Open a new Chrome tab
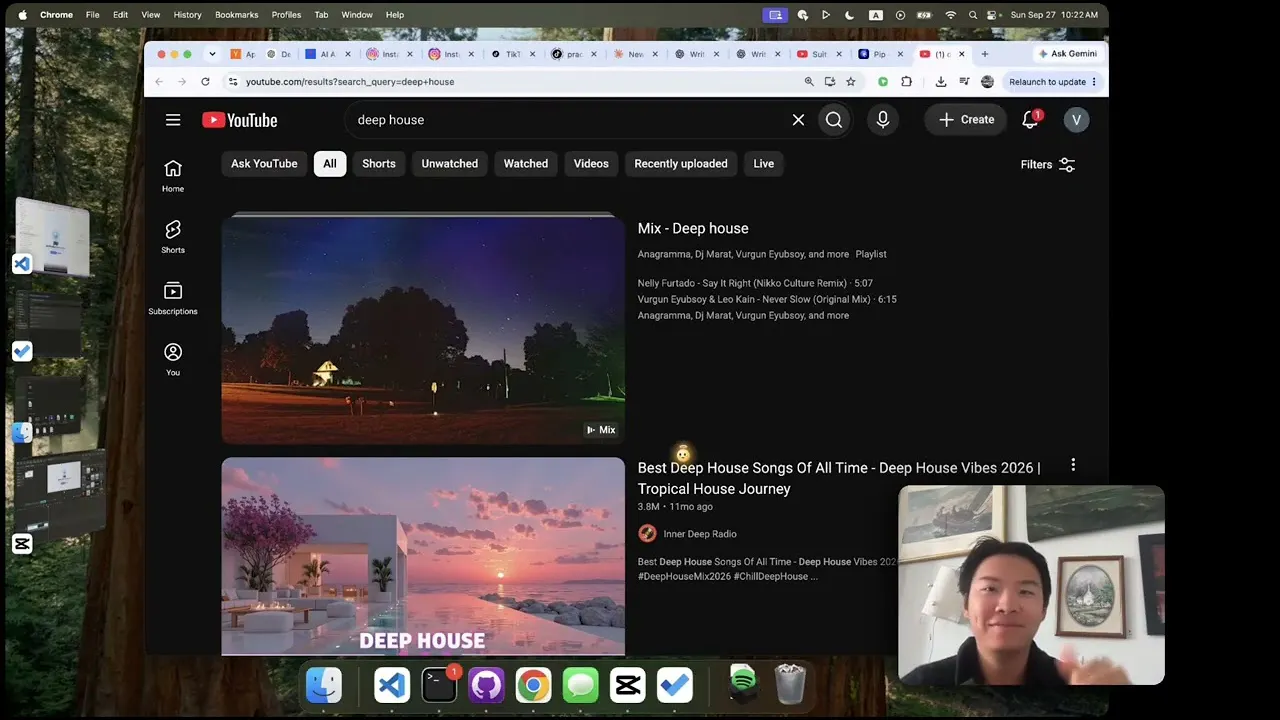The width and height of the screenshot is (1280, 720). 985,54
